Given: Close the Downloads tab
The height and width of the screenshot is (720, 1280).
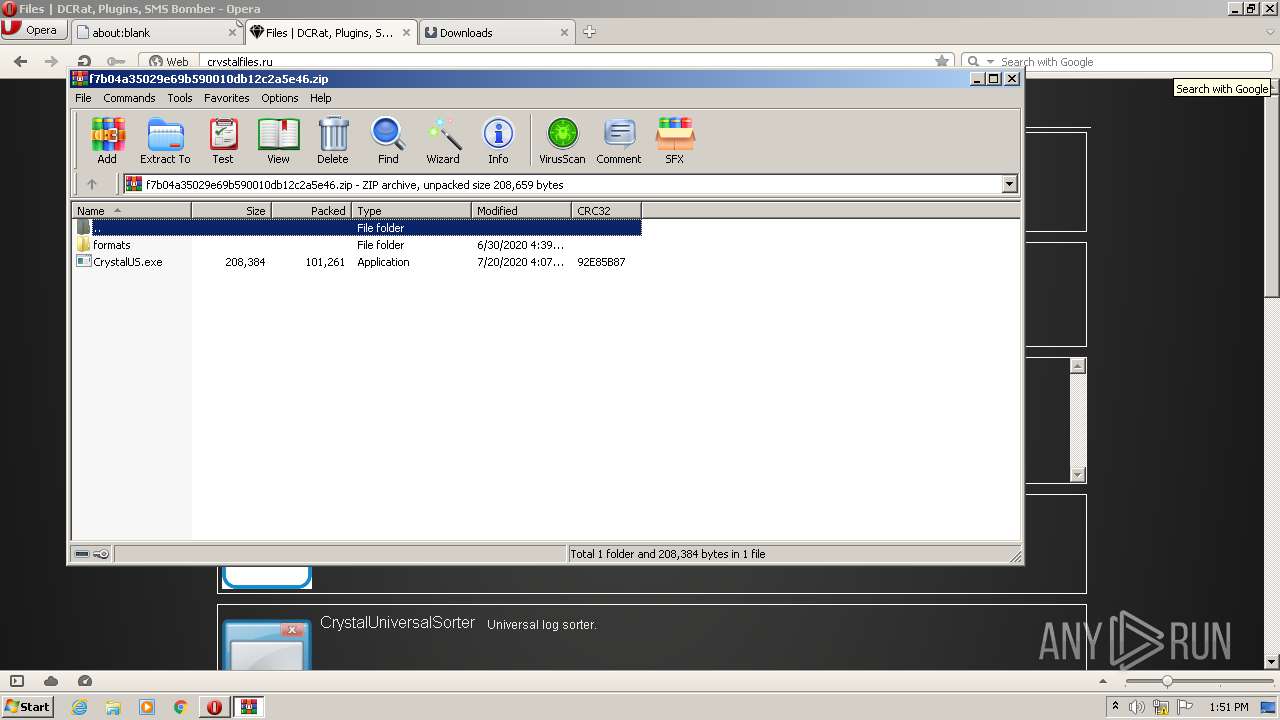Looking at the screenshot, I should coord(564,32).
